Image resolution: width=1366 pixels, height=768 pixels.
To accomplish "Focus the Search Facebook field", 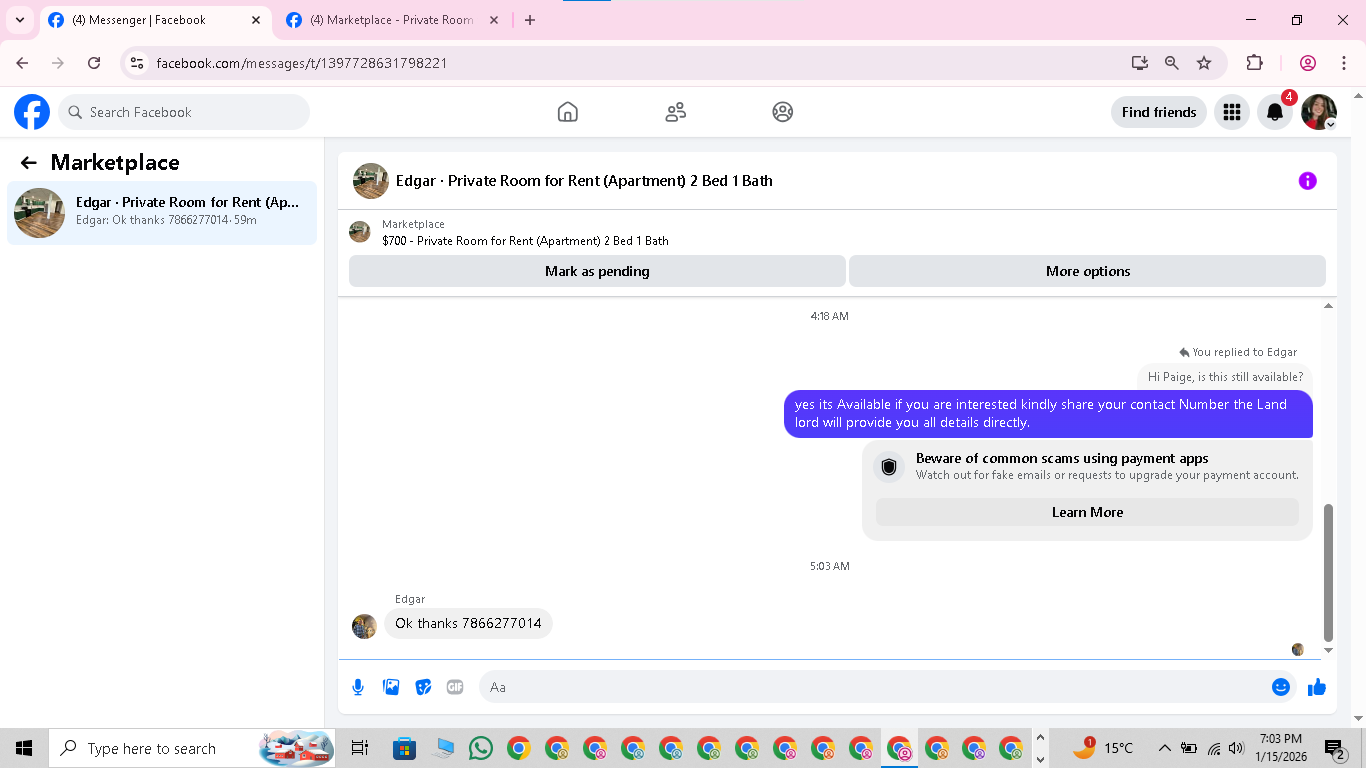I will [184, 112].
